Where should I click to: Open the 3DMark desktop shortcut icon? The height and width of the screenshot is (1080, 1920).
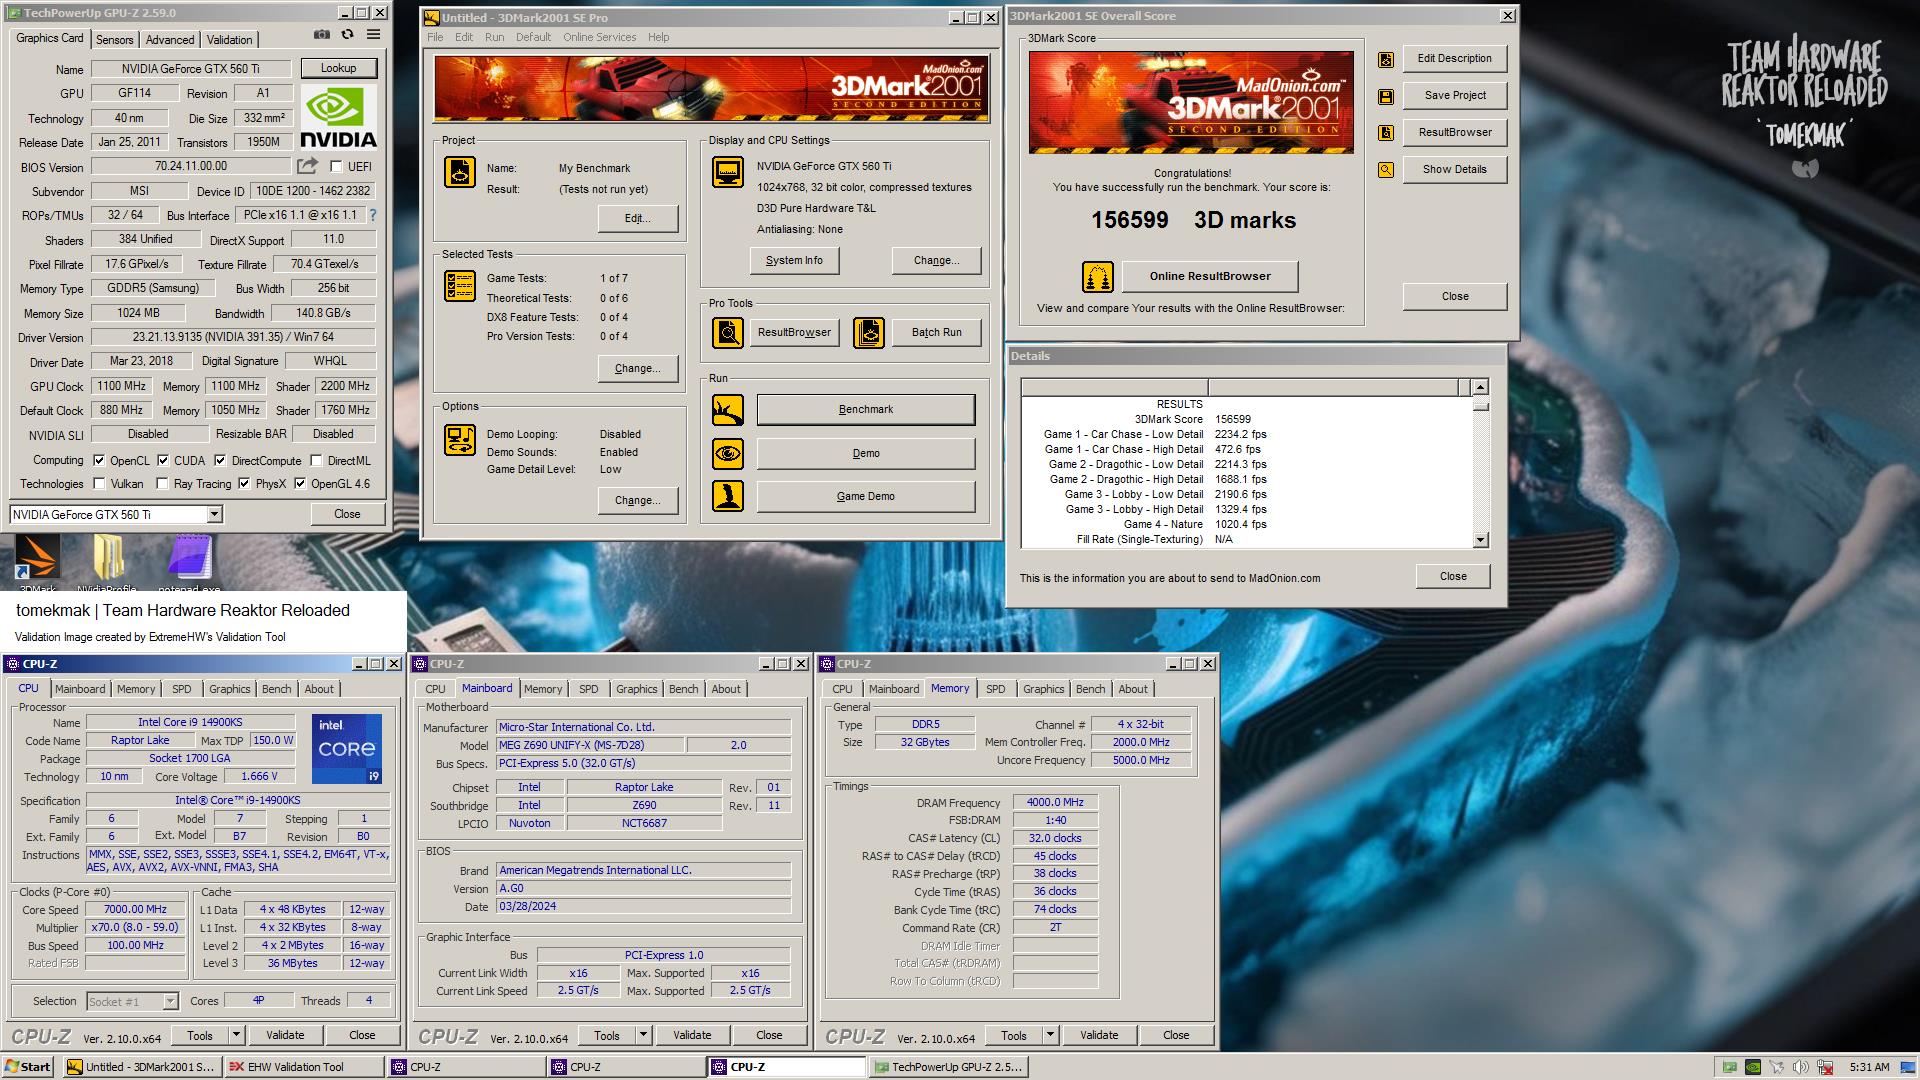point(37,558)
